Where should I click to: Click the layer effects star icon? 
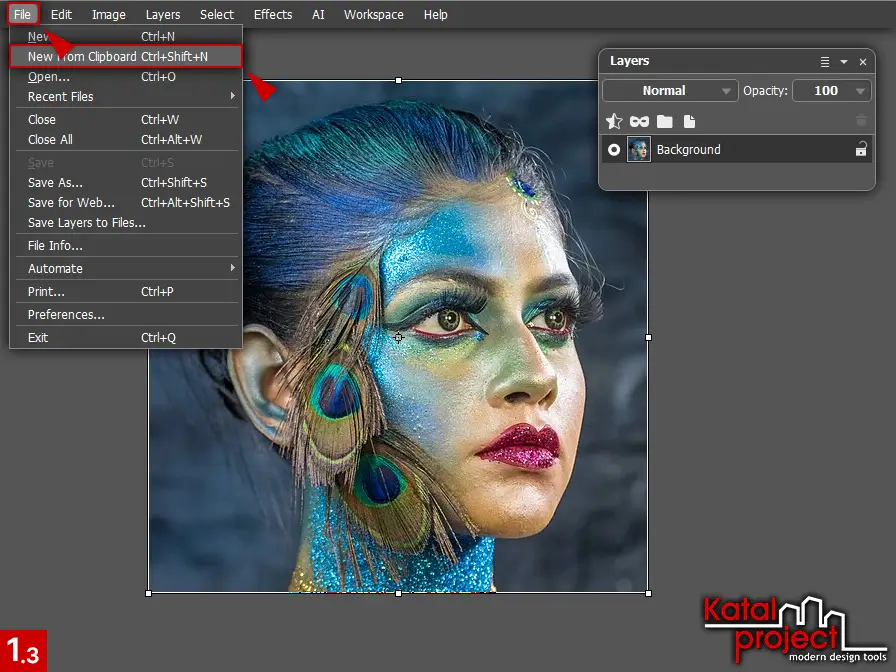[x=614, y=121]
